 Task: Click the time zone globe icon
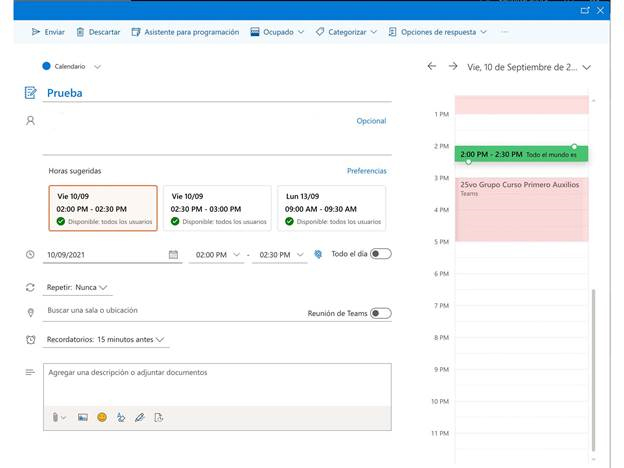point(318,255)
